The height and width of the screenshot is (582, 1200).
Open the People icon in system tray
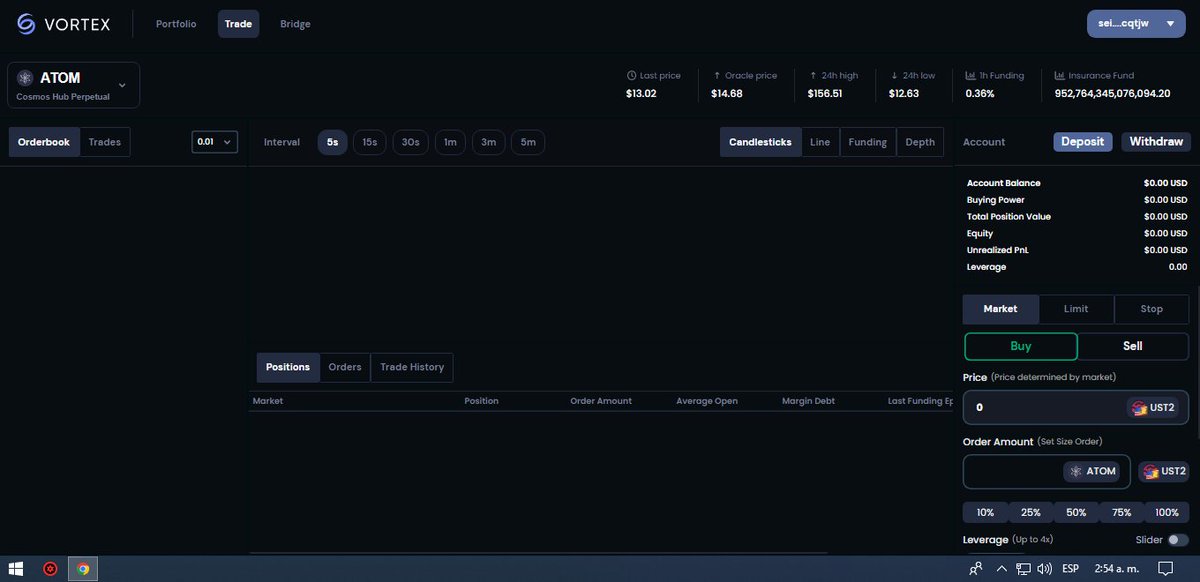tap(976, 569)
